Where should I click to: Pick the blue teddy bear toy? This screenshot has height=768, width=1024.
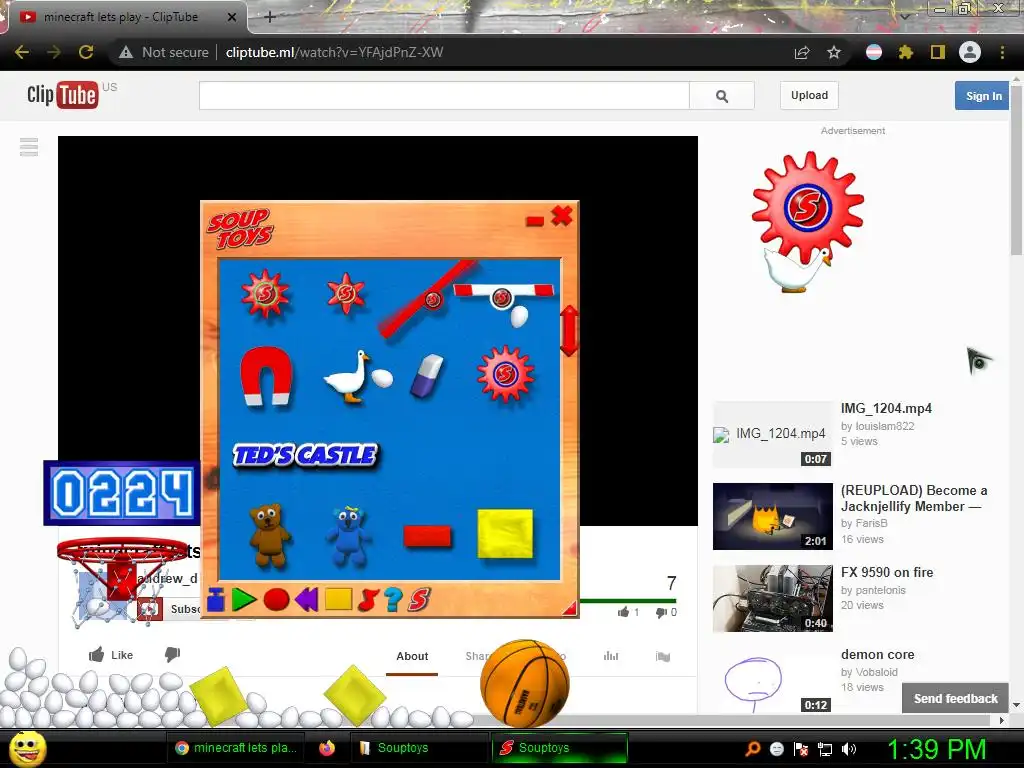[x=348, y=535]
